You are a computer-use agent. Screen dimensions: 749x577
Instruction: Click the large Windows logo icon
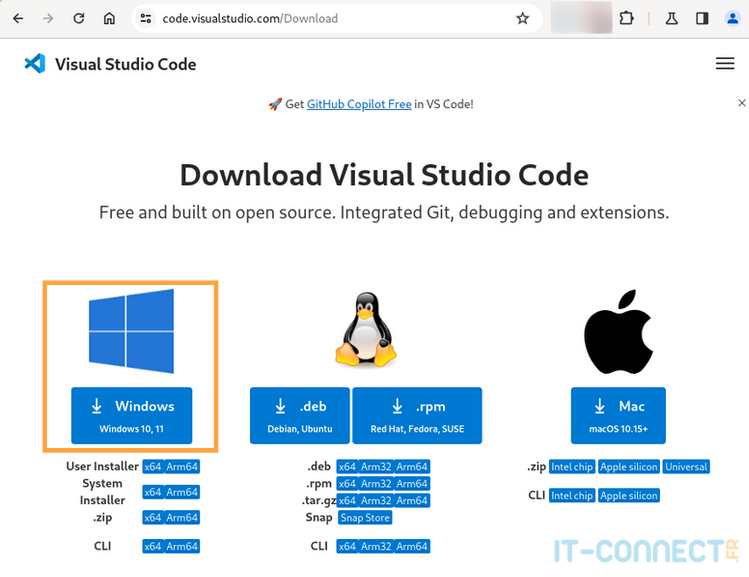131,329
